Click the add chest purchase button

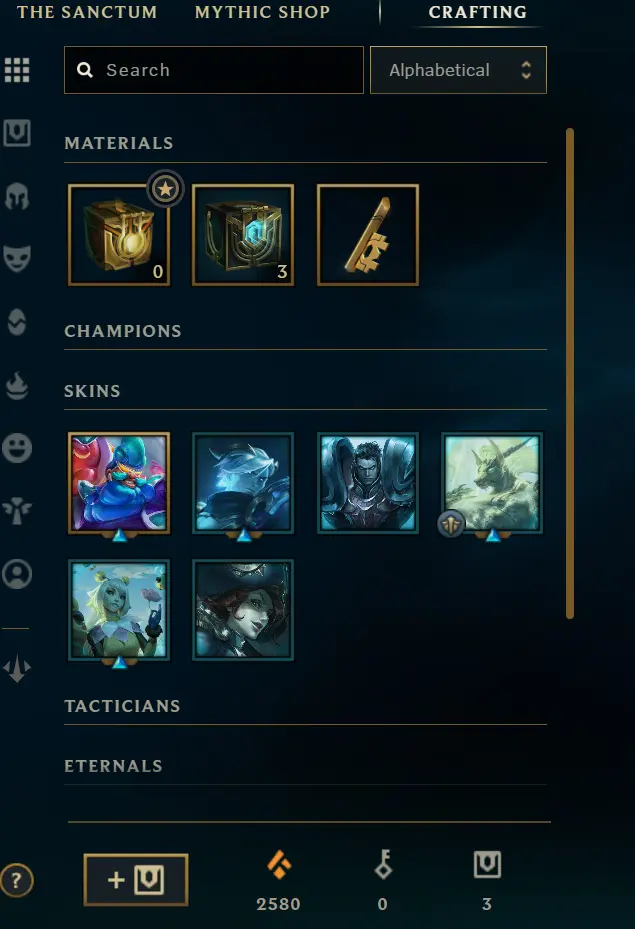pyautogui.click(x=136, y=880)
